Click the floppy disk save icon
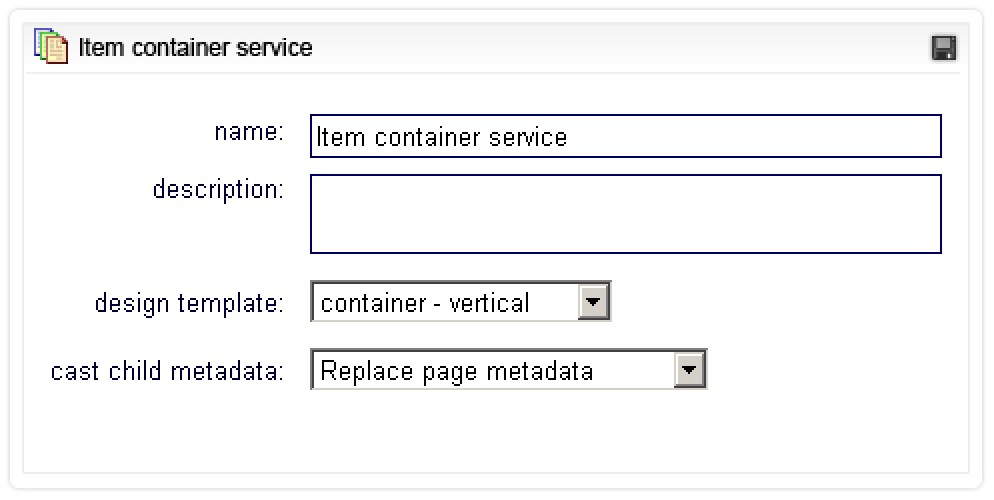Viewport: 994px width, 500px height. tap(944, 47)
